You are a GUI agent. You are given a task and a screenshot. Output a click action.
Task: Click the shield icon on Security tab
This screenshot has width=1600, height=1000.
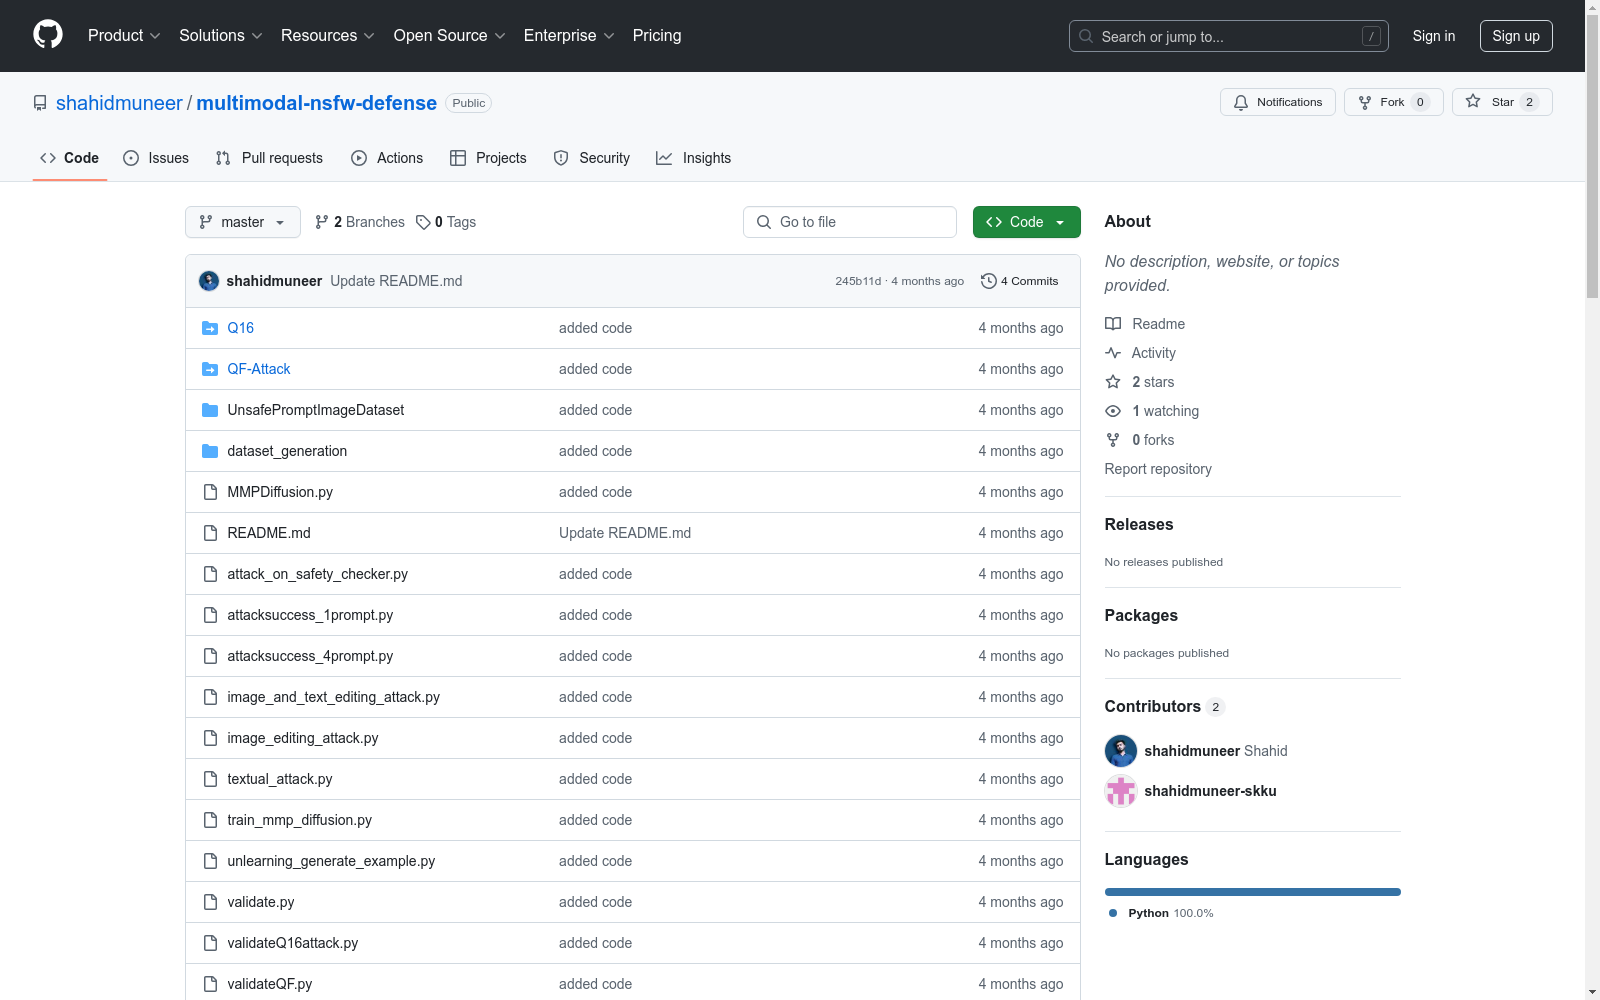(561, 158)
